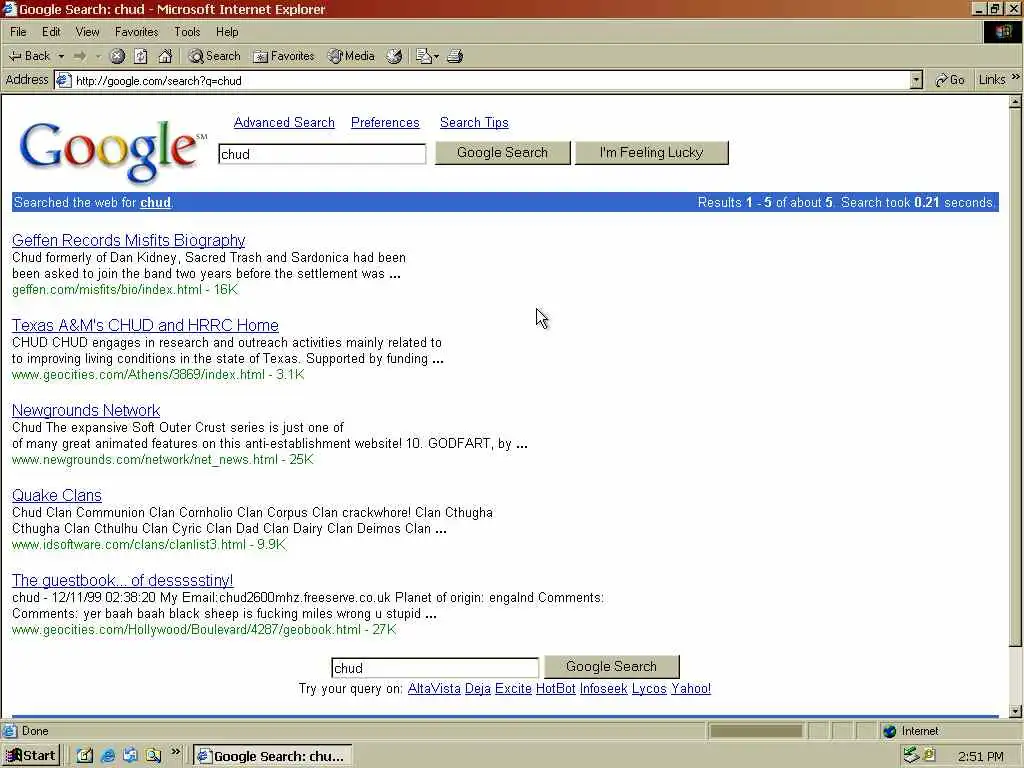Click the Stop loading icon

click(x=118, y=56)
